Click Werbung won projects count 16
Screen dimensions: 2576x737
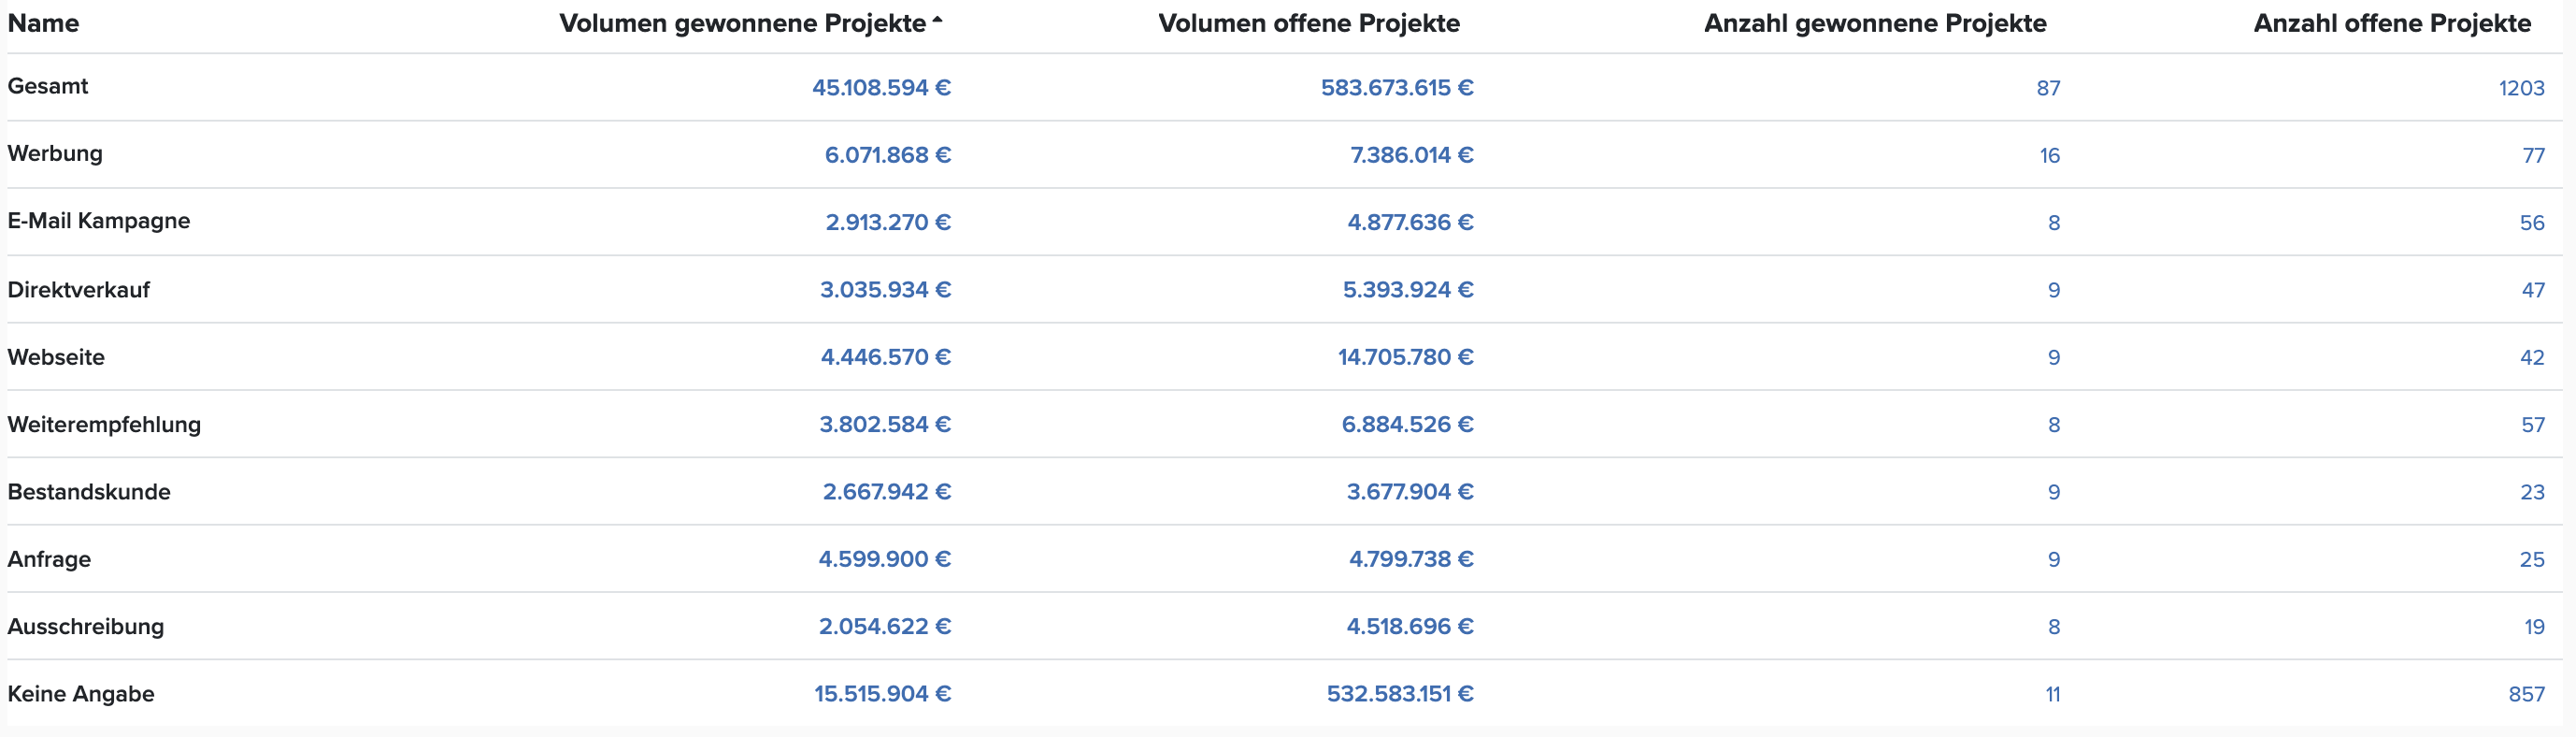(x=2049, y=156)
